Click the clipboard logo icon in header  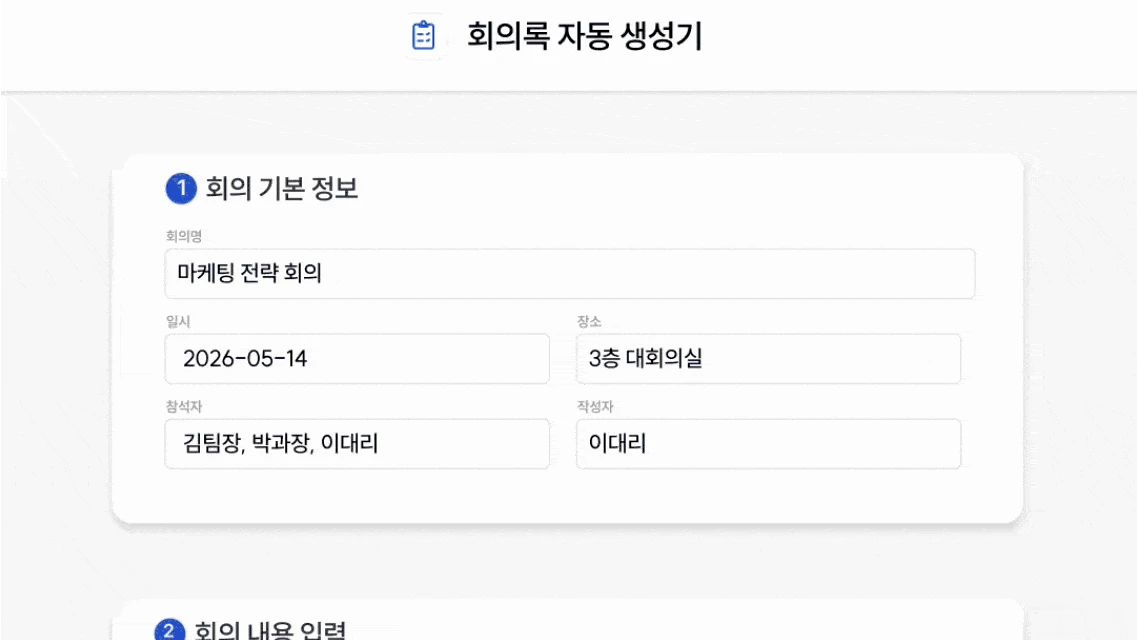[x=423, y=36]
